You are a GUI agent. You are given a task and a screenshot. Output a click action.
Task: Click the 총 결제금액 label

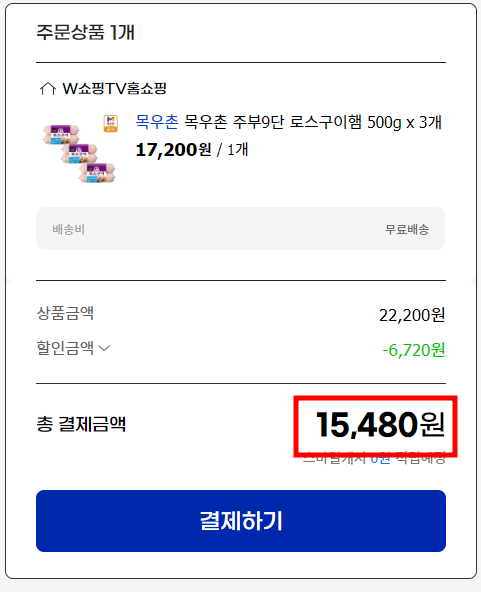81,424
